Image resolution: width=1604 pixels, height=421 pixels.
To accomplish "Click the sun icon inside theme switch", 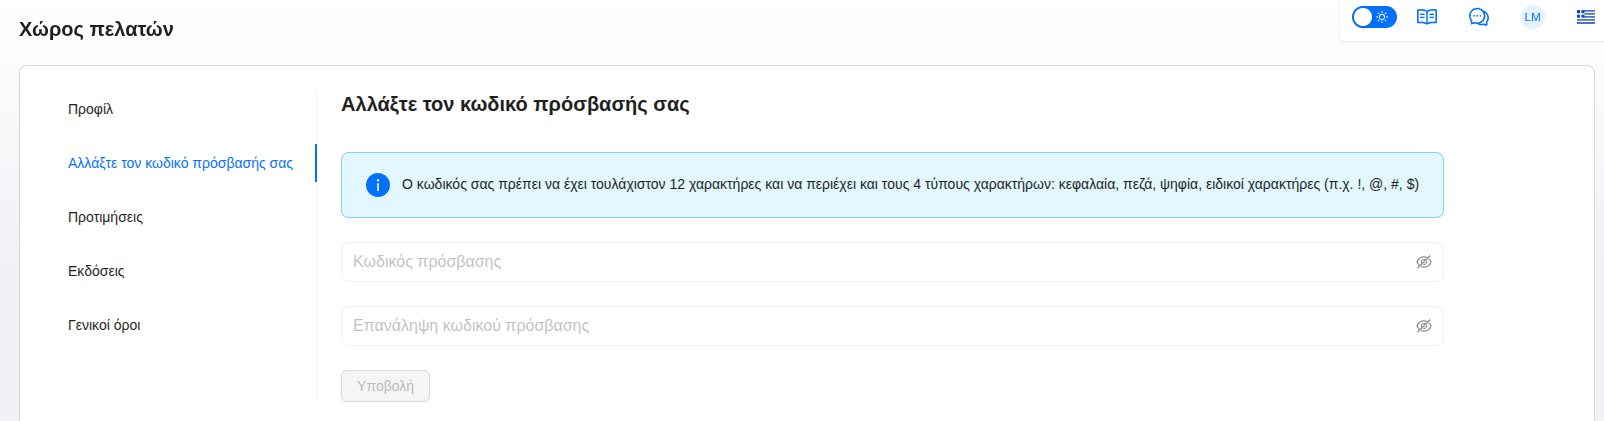I will click(1383, 17).
